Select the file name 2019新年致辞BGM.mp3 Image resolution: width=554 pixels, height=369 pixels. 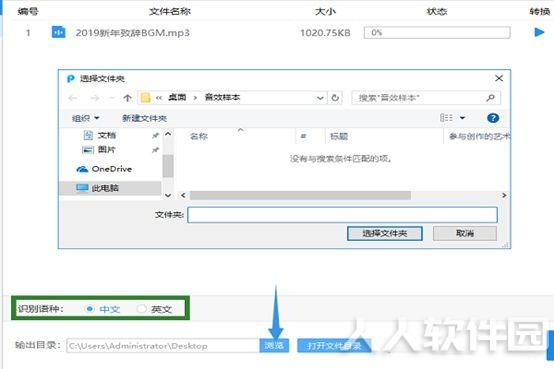pyautogui.click(x=132, y=33)
